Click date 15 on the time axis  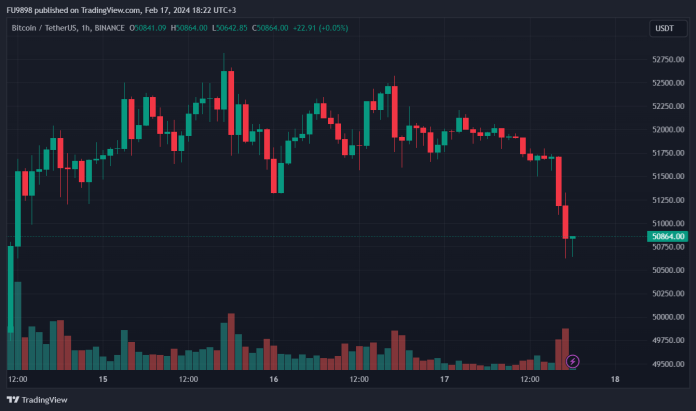(102, 380)
